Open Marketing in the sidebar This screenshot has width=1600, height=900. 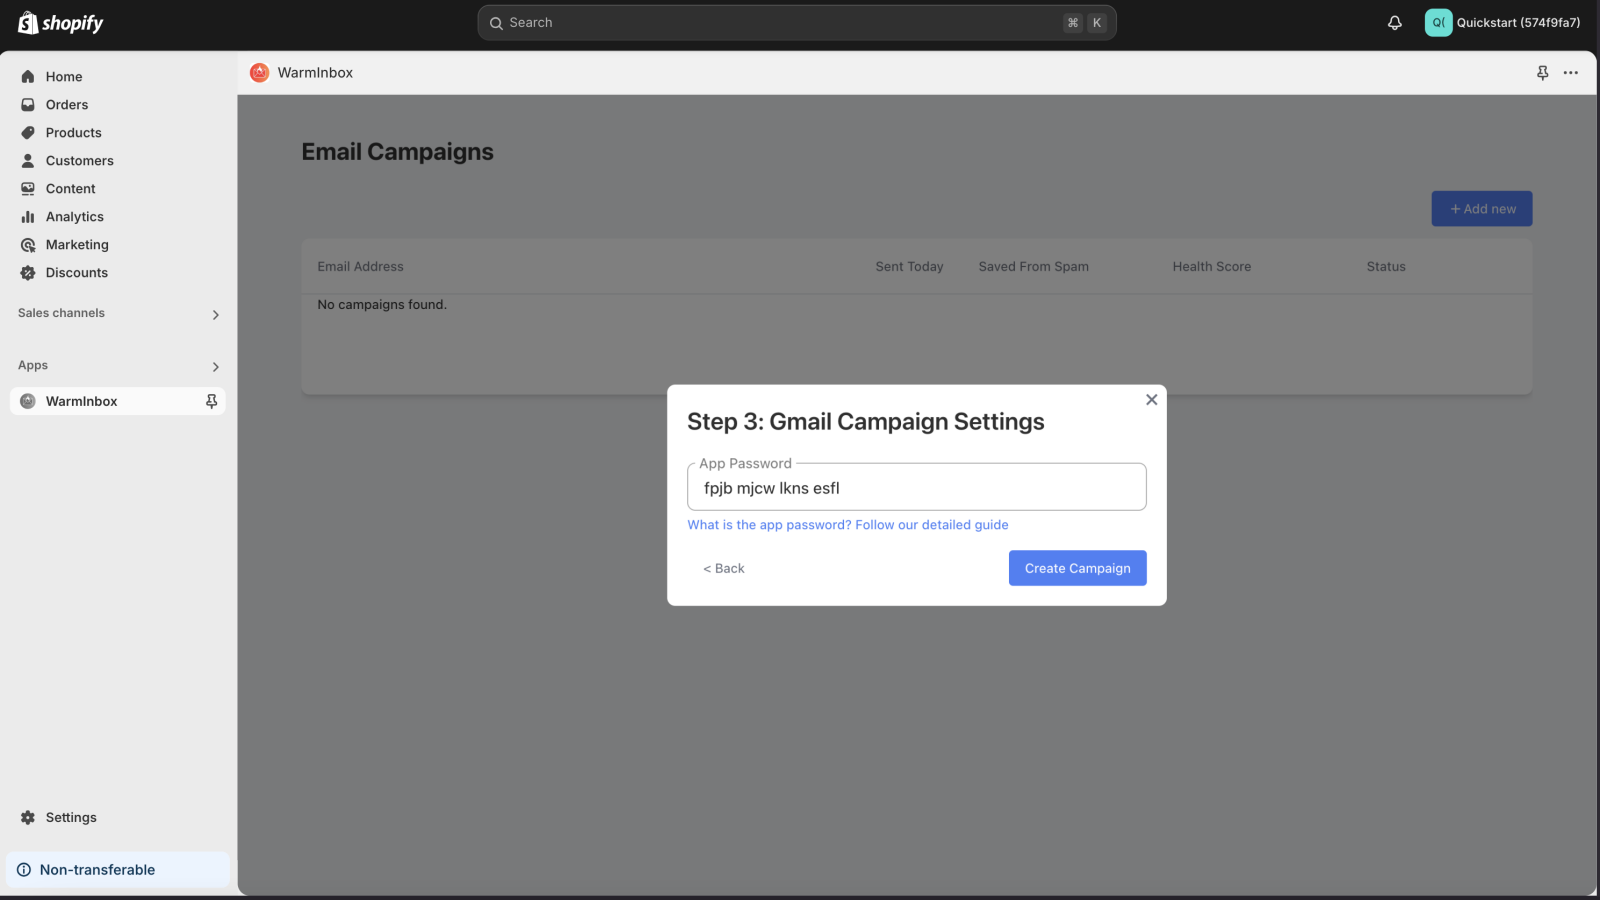77,244
